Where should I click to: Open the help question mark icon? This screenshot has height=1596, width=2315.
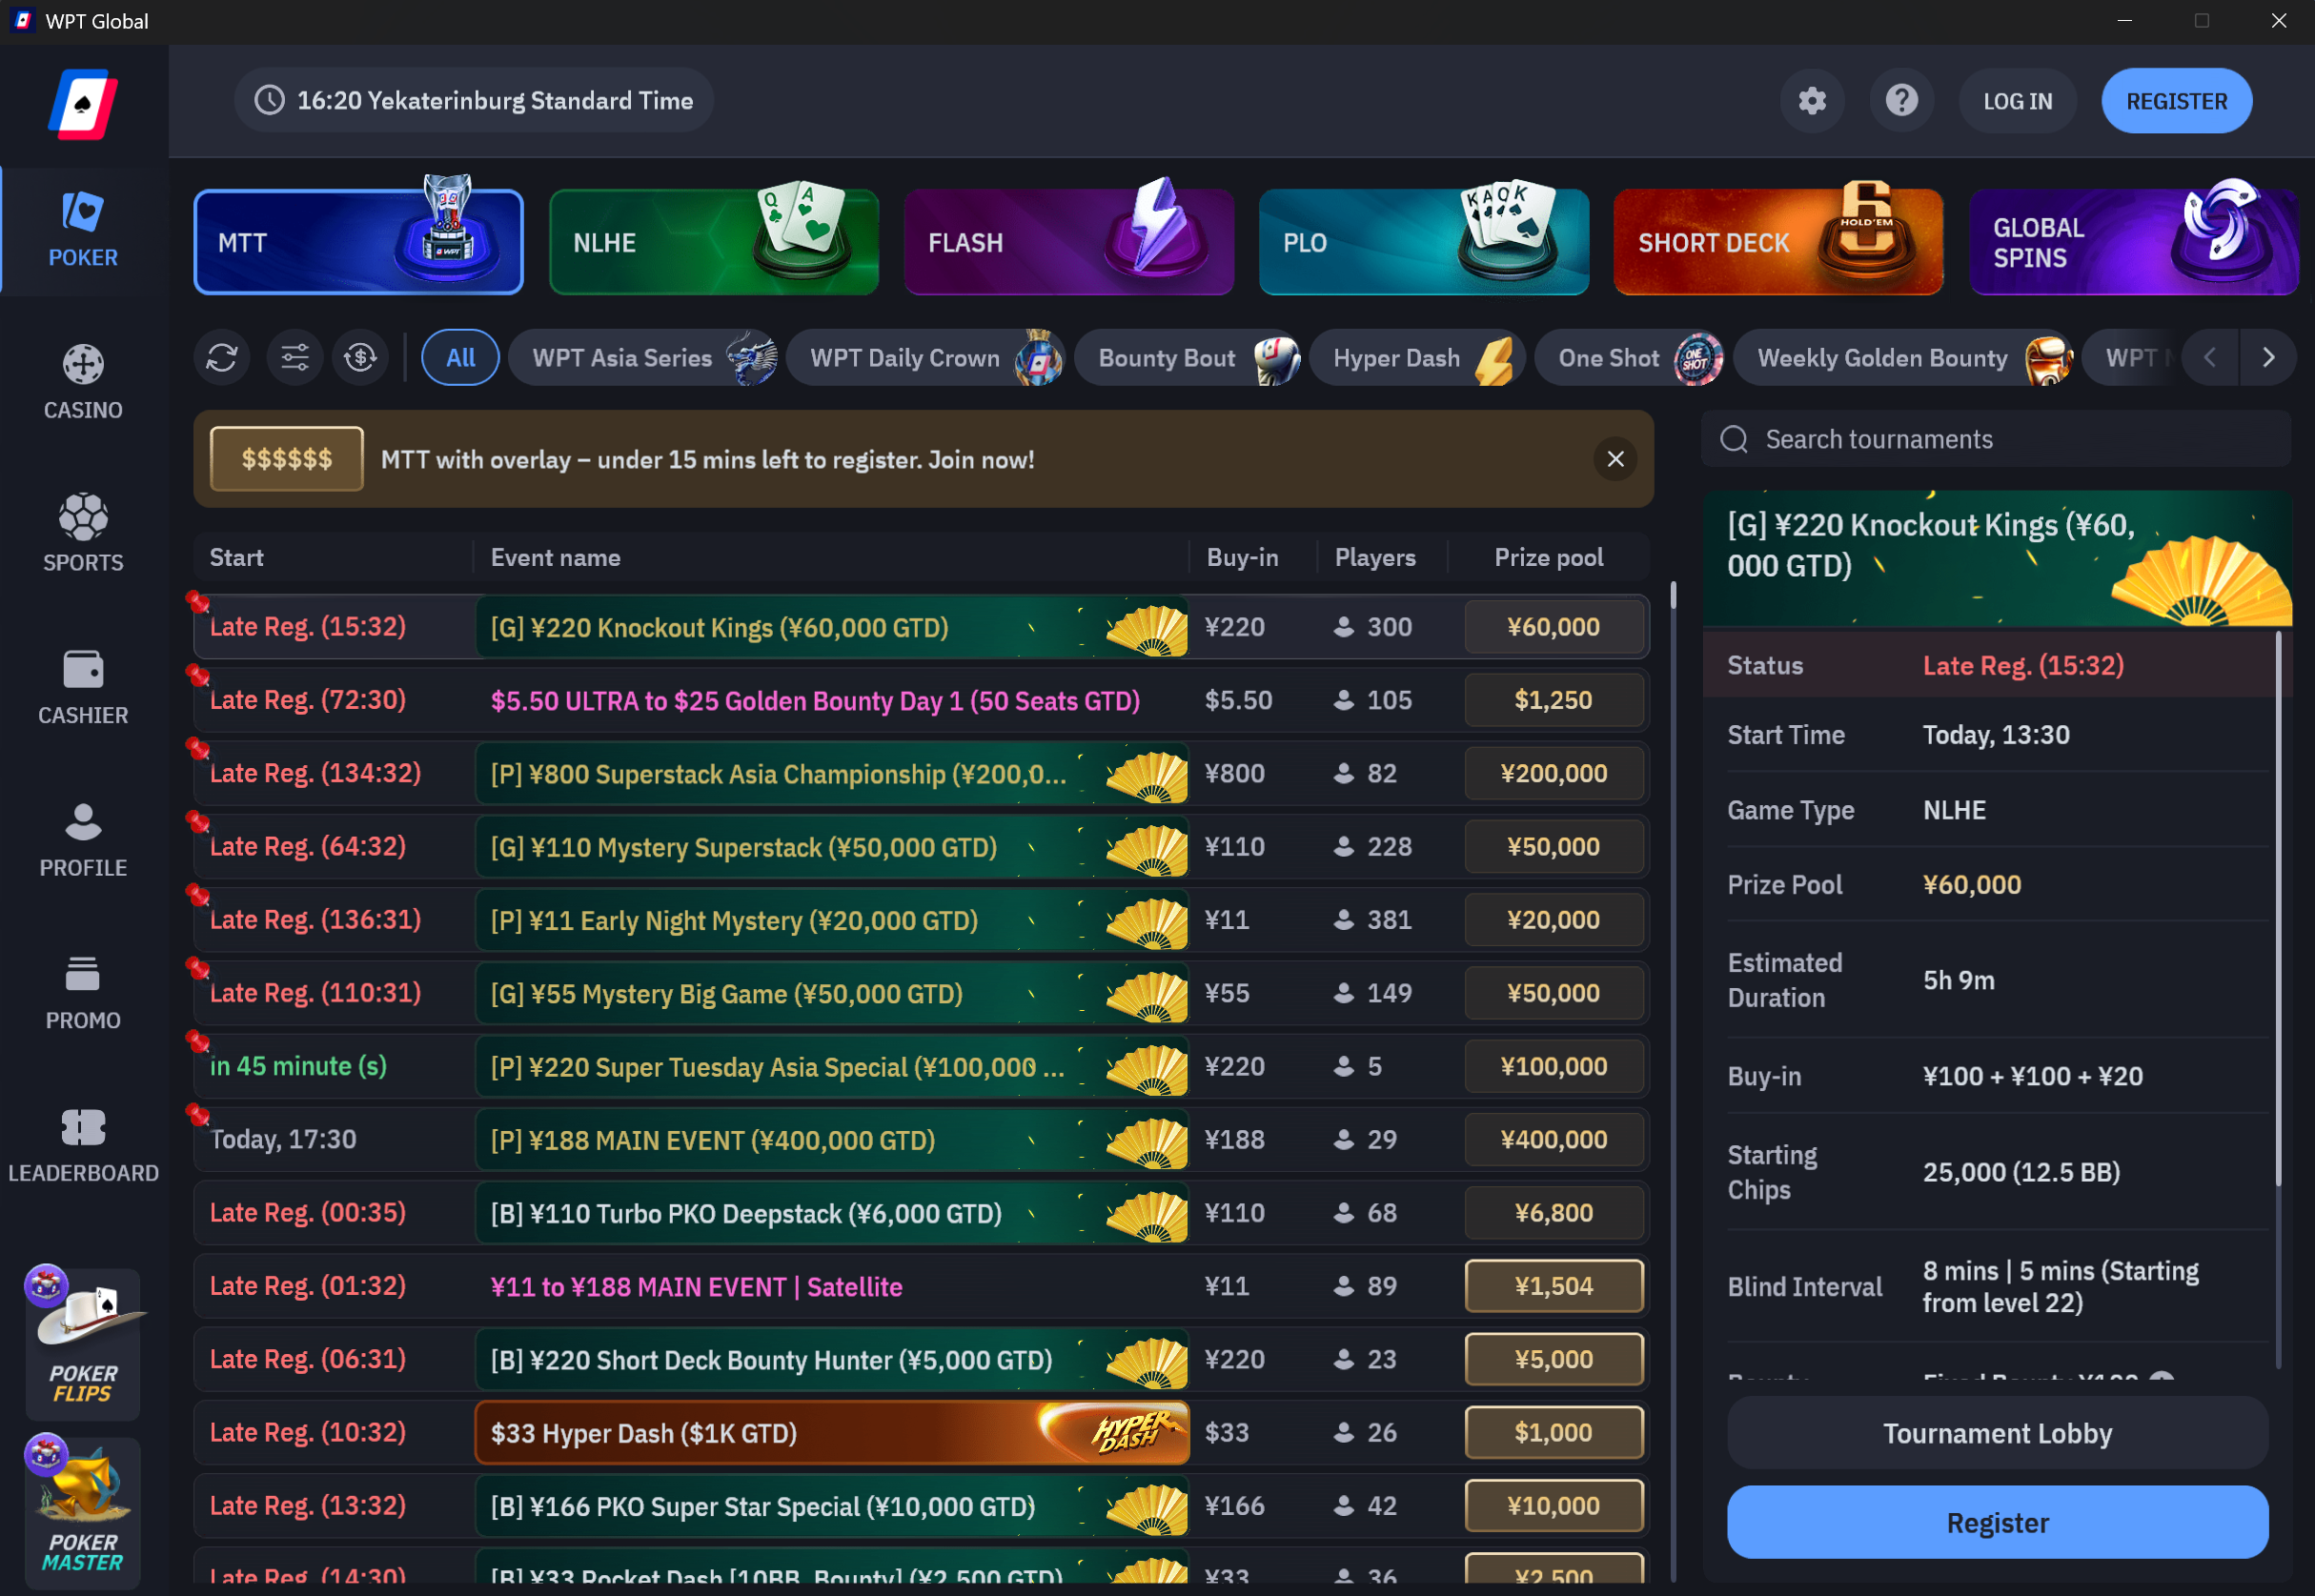click(1901, 101)
